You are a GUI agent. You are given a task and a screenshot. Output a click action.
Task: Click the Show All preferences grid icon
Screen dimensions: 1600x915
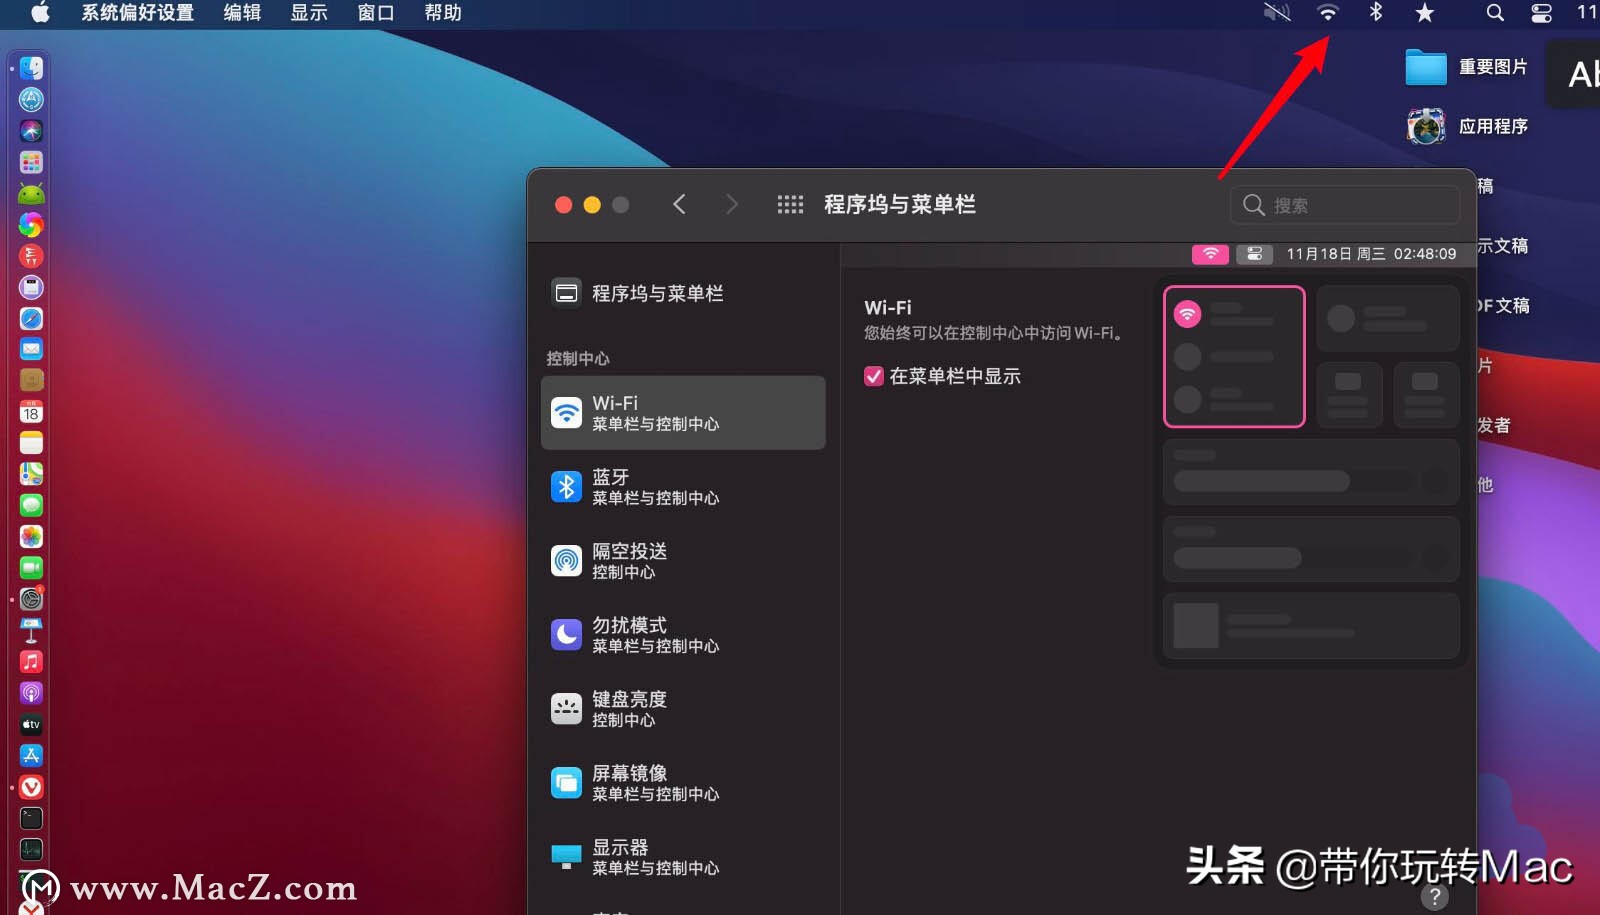coord(790,204)
